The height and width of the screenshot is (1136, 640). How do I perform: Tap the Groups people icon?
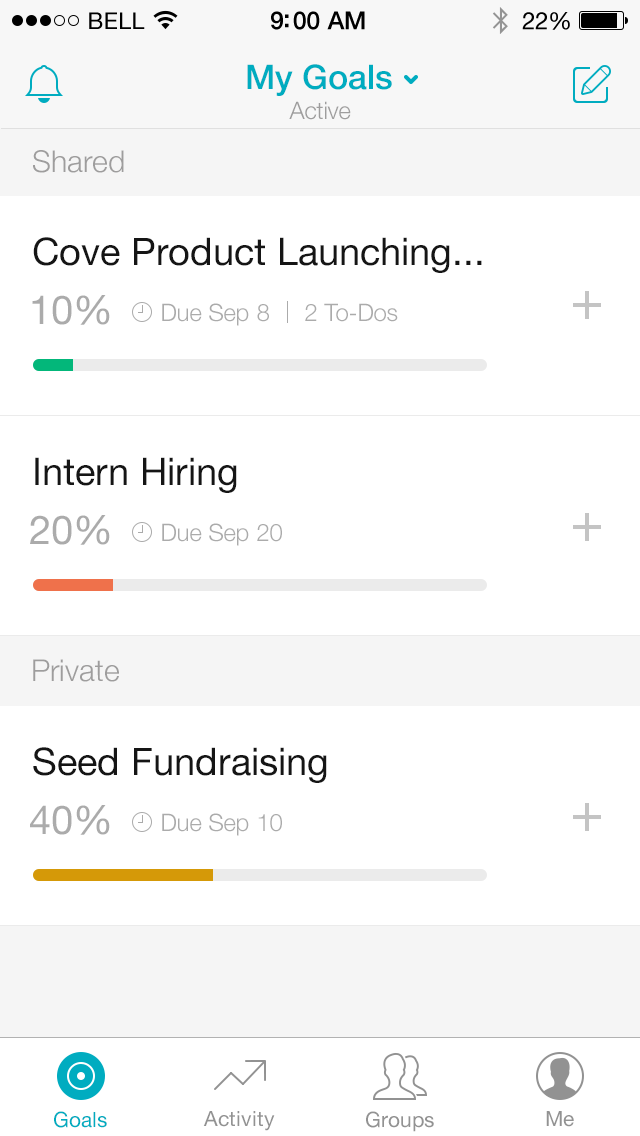click(399, 1076)
